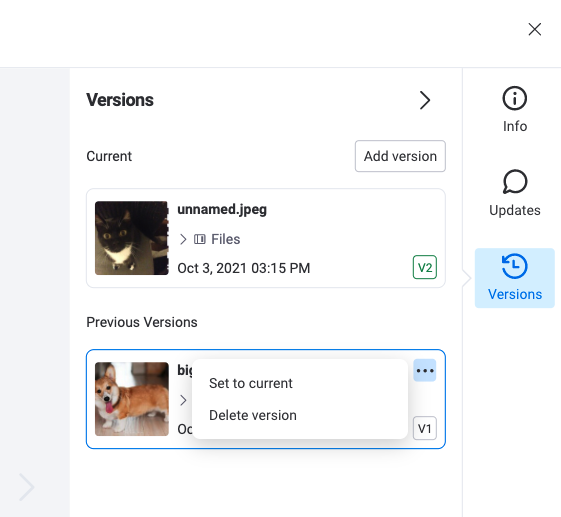Collapse the Versions panel with header chevron
Screen dimensions: 561x517
(x=425, y=100)
